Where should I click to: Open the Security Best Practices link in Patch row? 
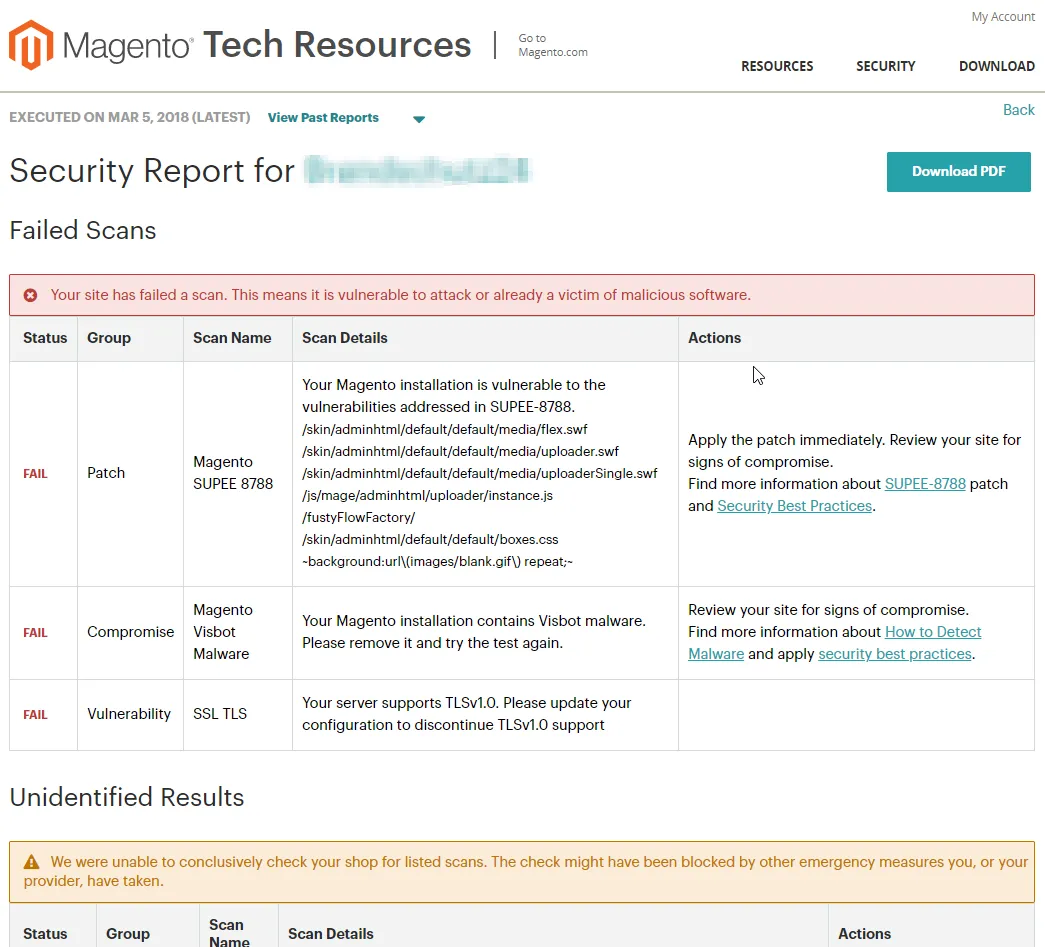(x=794, y=506)
